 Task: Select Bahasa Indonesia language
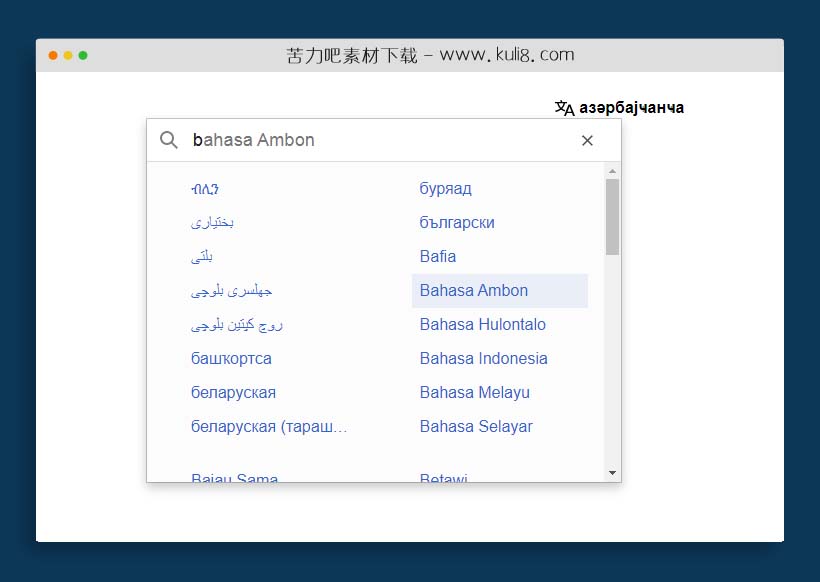484,359
